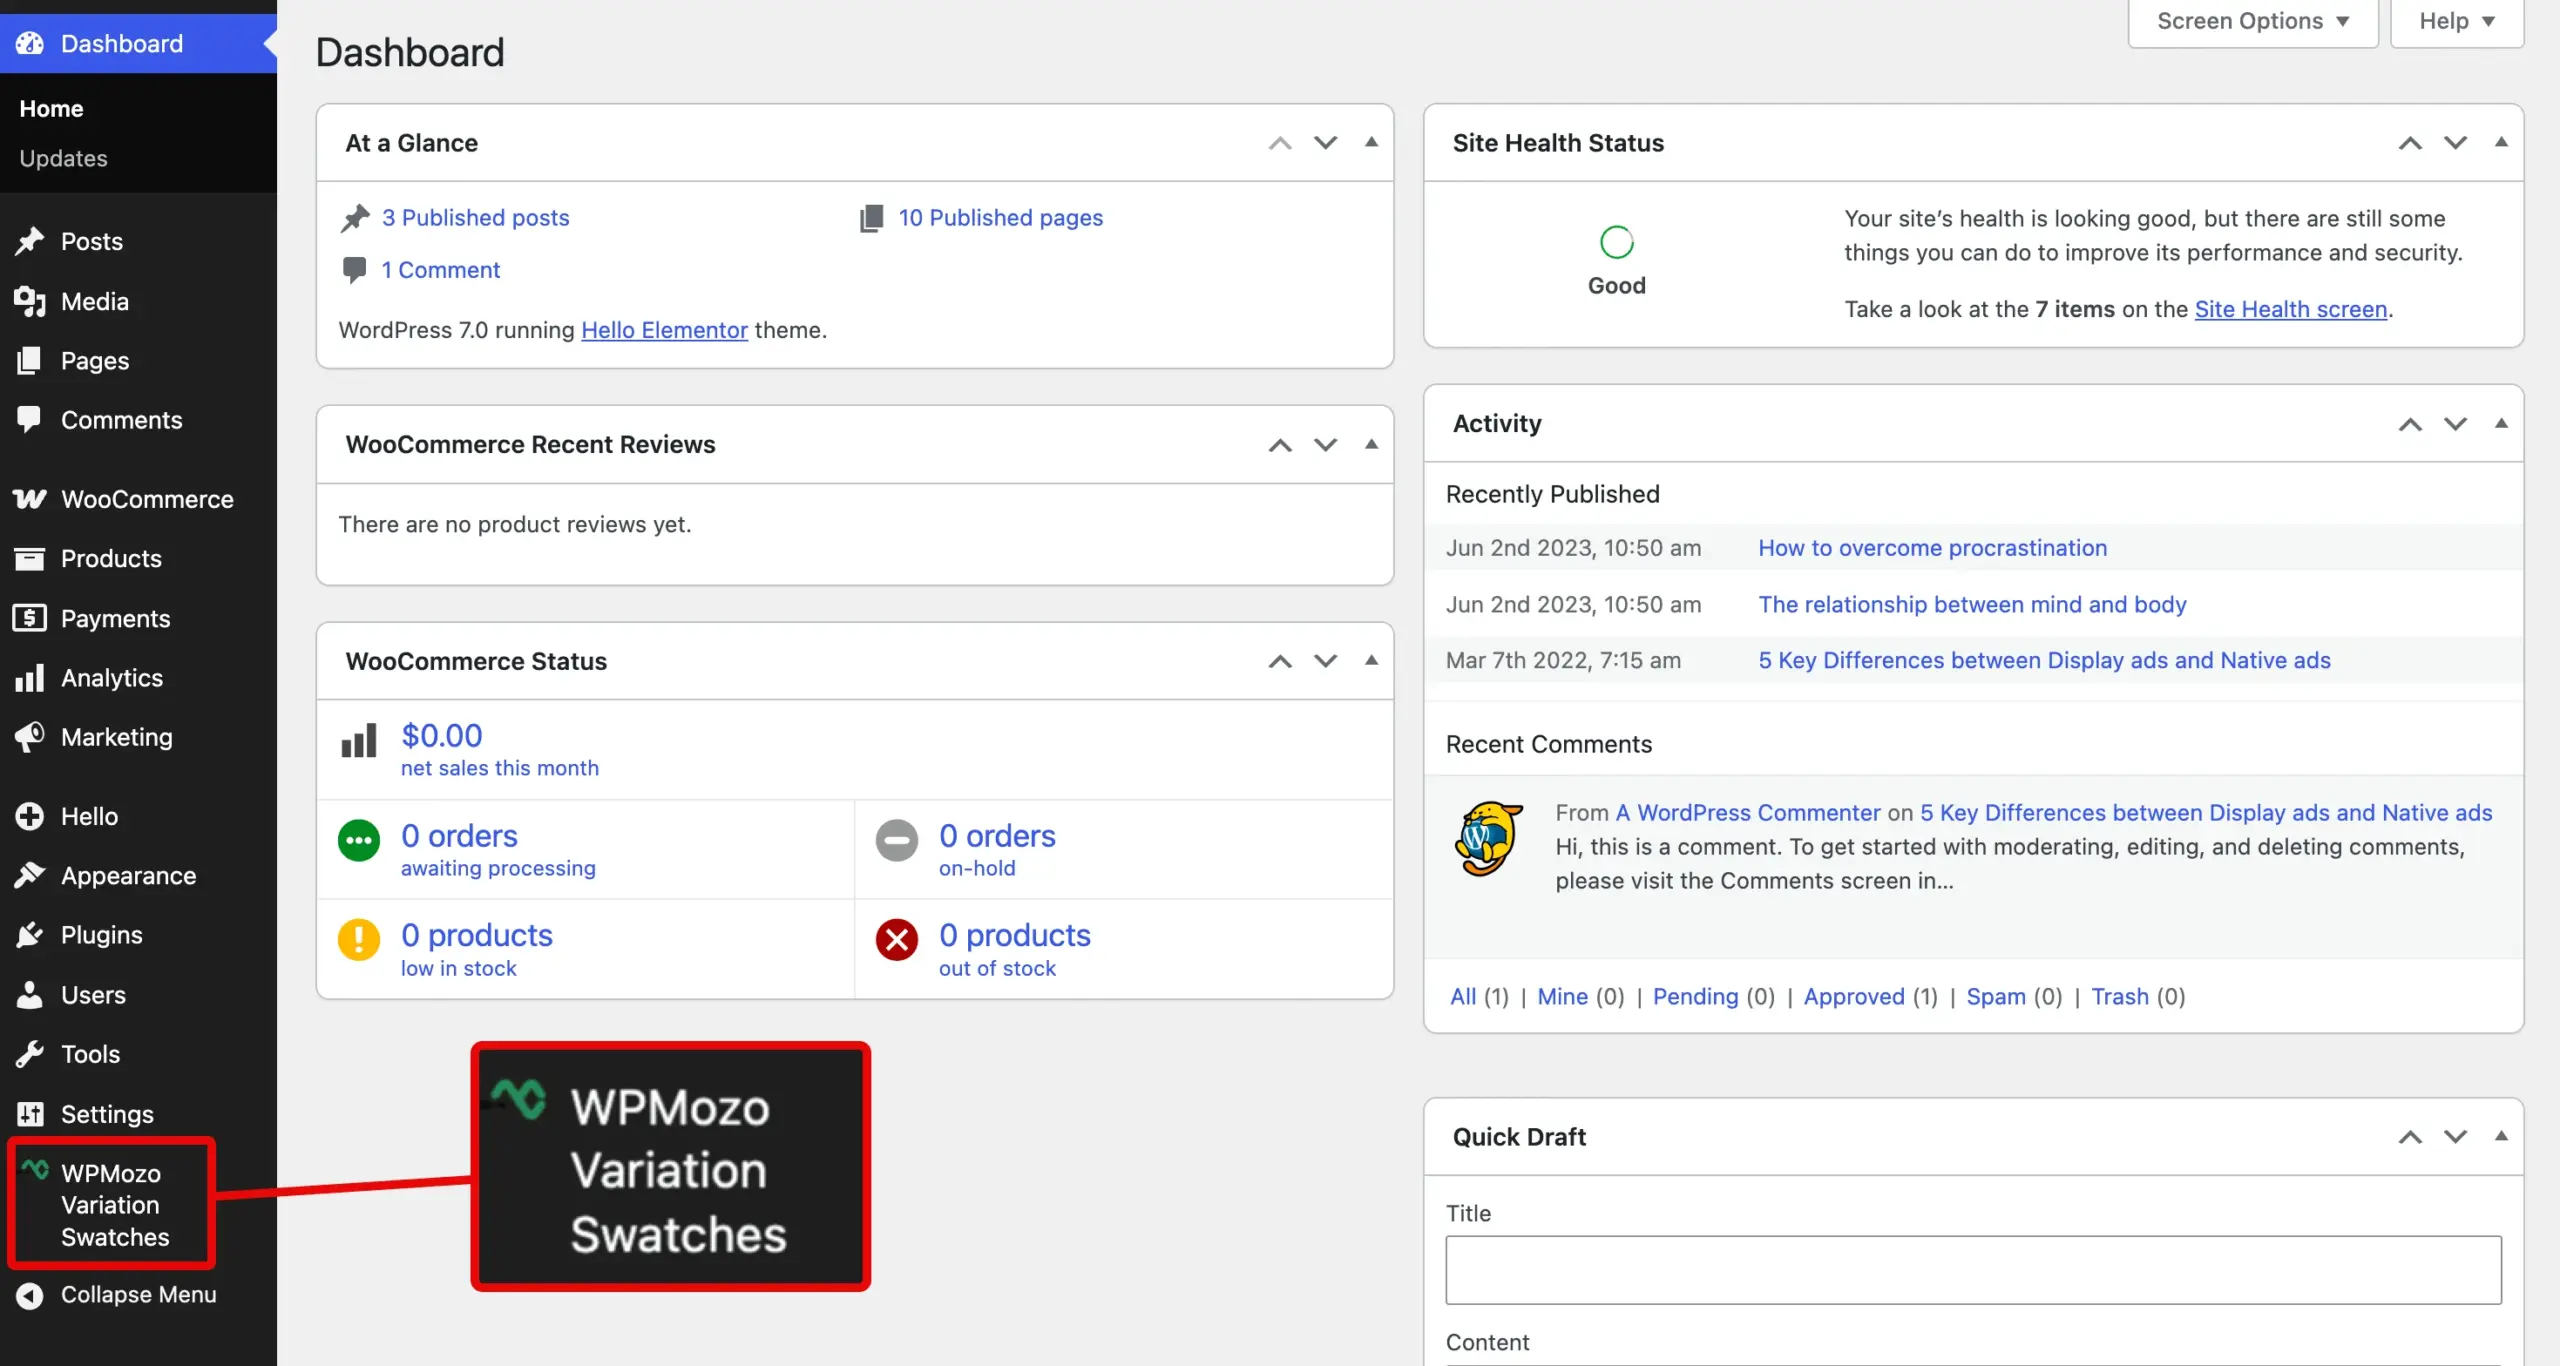This screenshot has width=2560, height=1366.
Task: Click the WooCommerce logo icon
Action: (30, 499)
